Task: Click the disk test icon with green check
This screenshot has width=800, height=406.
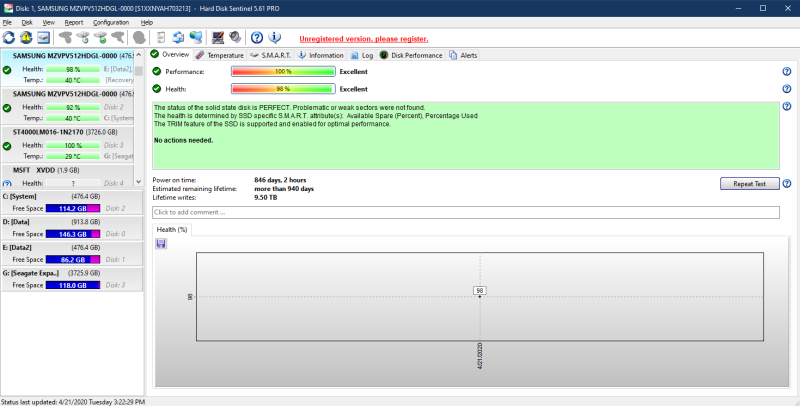Action: [x=101, y=37]
